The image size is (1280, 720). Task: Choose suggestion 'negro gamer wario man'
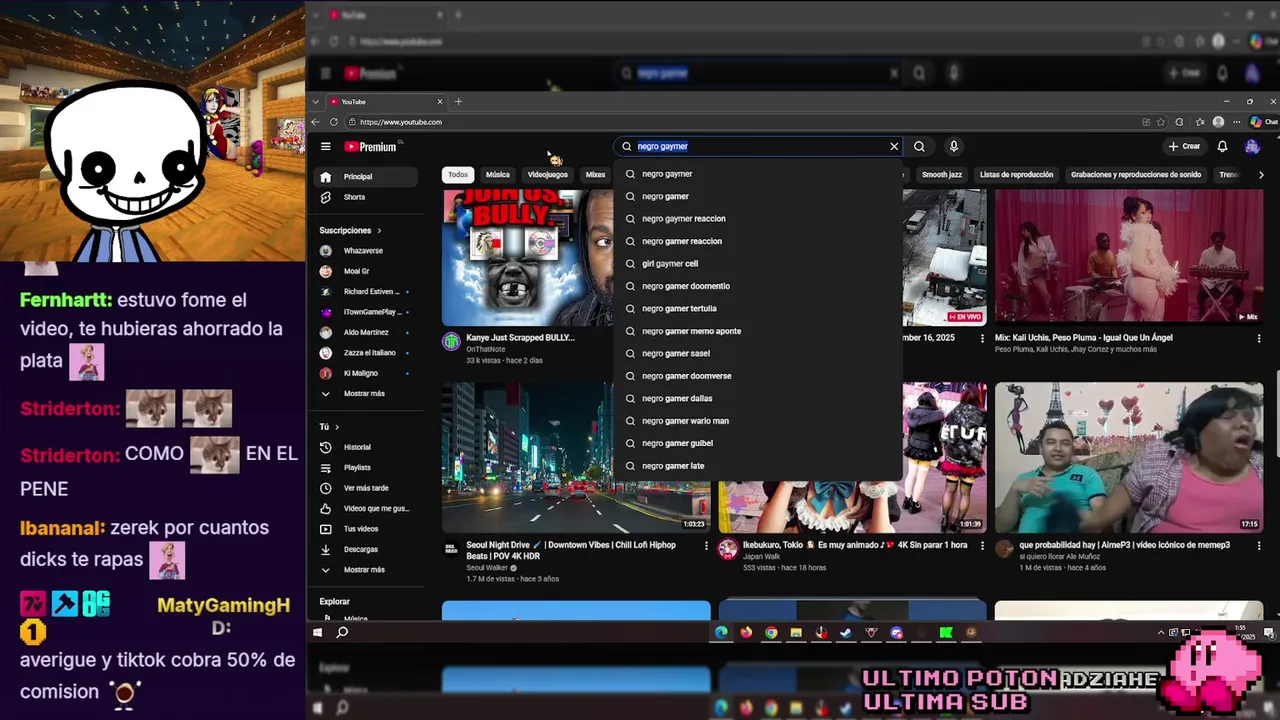pos(758,421)
